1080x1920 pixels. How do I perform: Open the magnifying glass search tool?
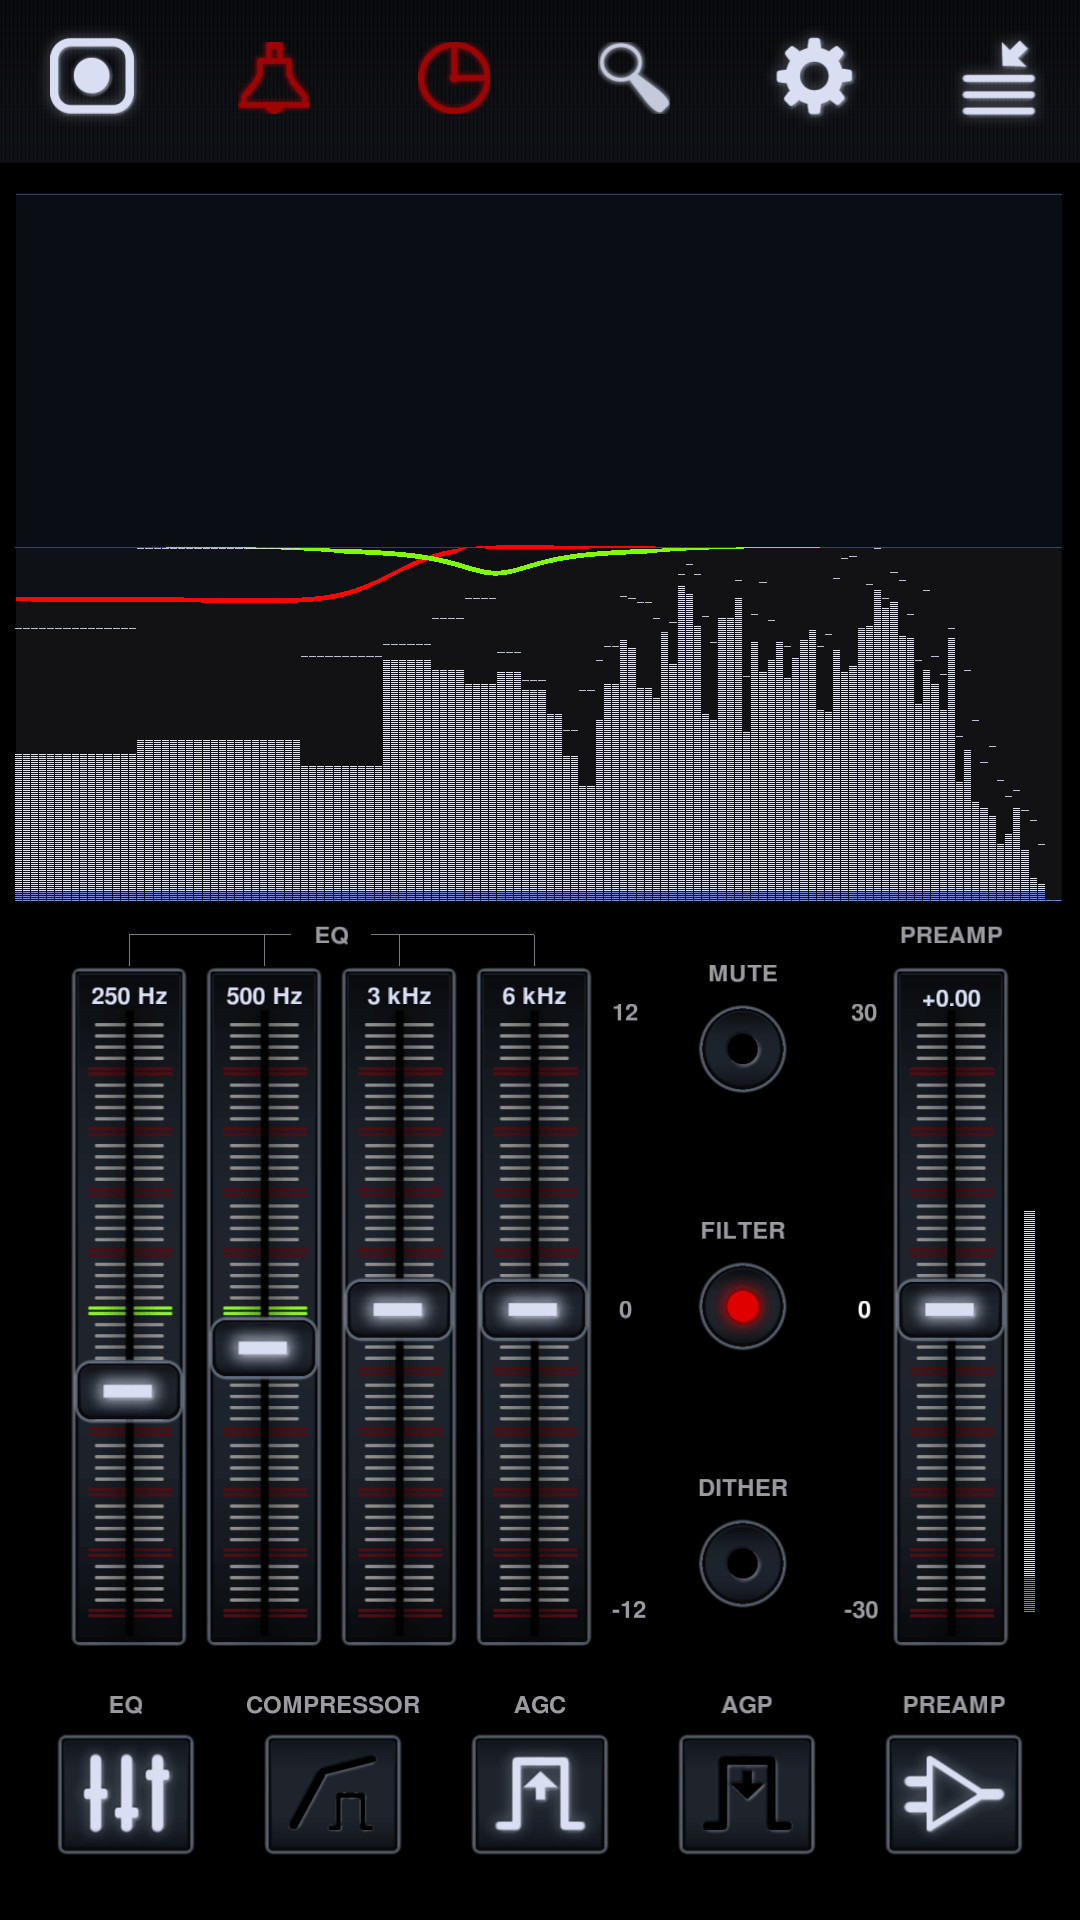[x=634, y=78]
